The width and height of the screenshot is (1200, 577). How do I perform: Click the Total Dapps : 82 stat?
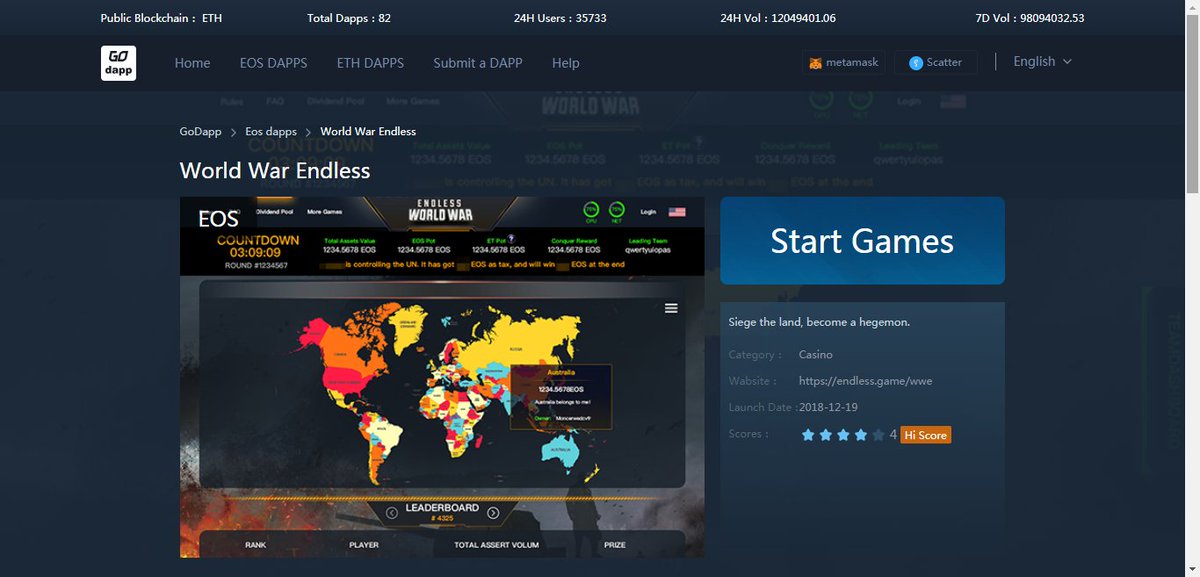349,18
